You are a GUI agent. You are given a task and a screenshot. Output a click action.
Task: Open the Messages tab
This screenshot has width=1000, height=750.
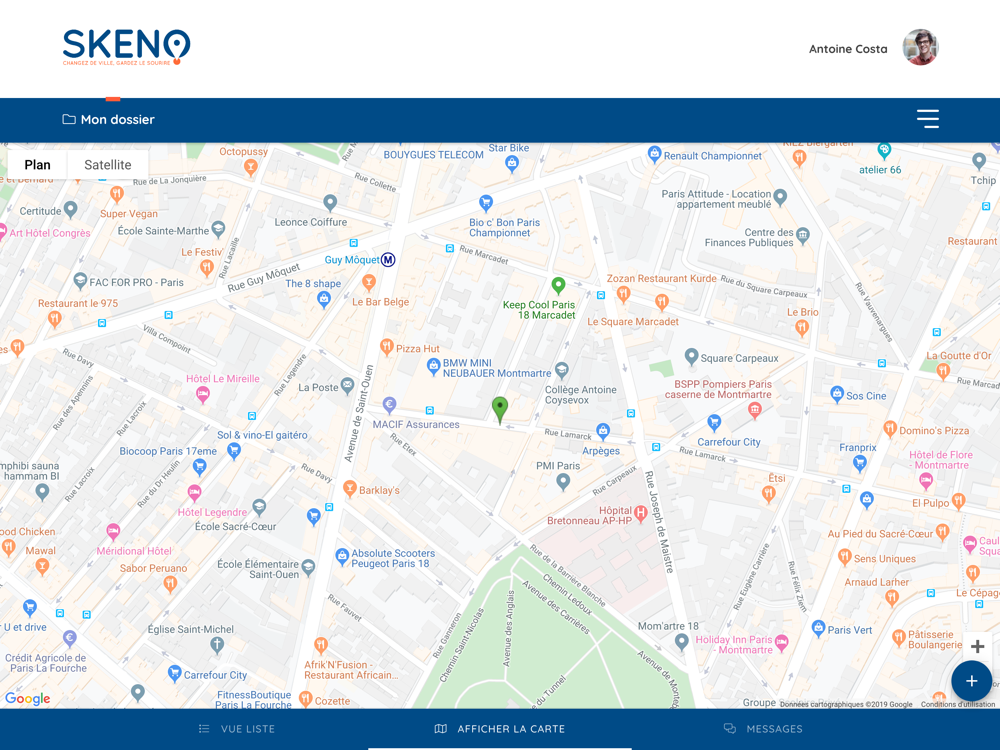763,729
